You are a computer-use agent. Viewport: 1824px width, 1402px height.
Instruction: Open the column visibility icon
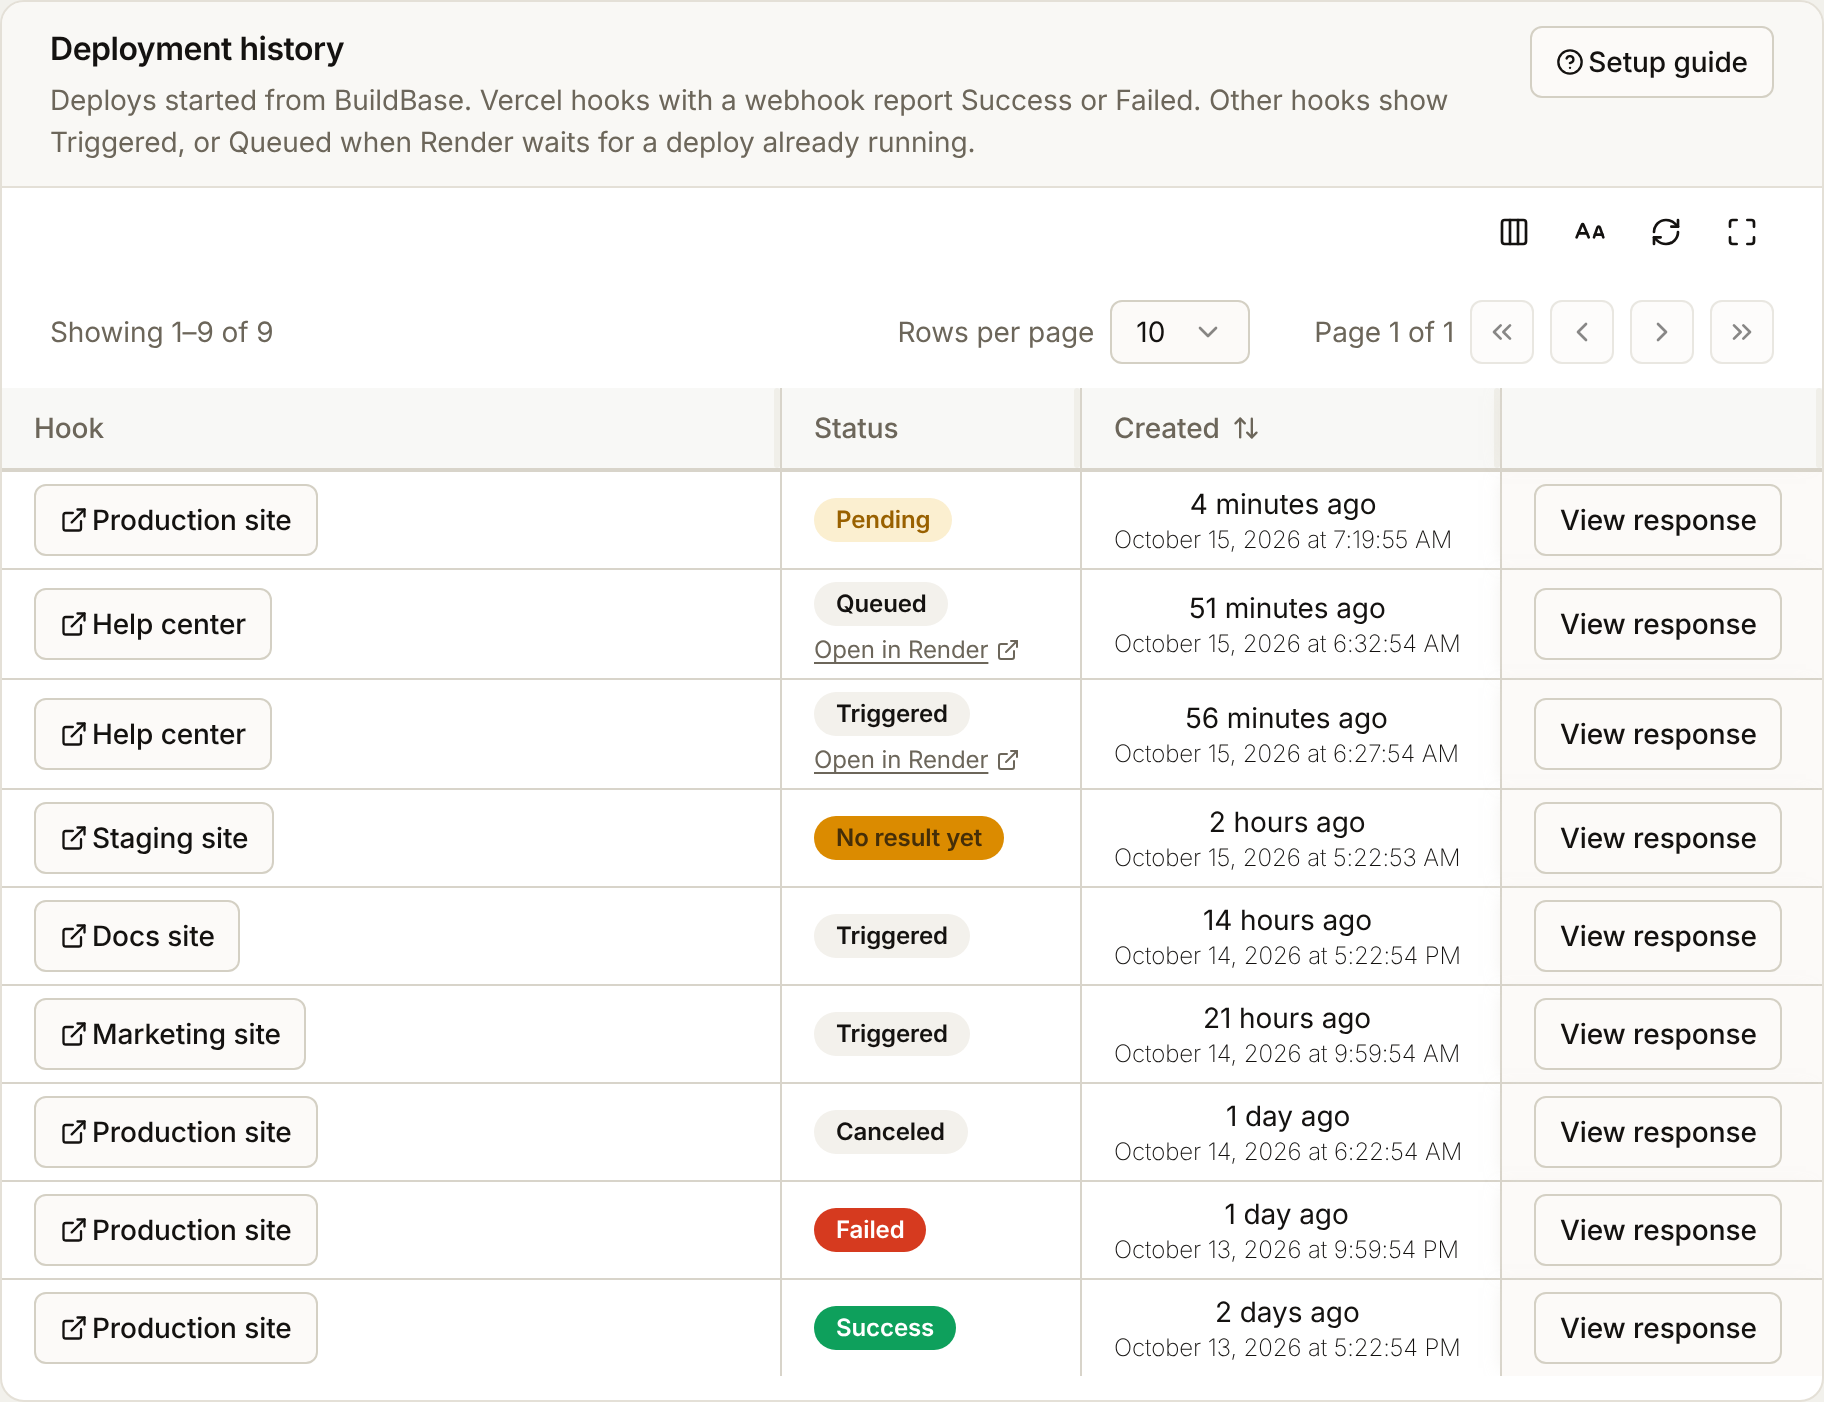[1514, 232]
